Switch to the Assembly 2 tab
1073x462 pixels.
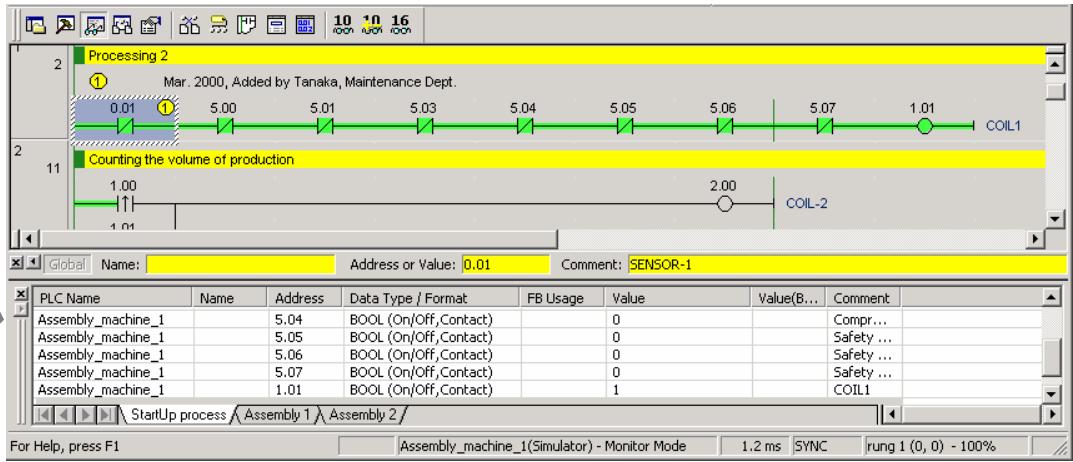click(362, 415)
